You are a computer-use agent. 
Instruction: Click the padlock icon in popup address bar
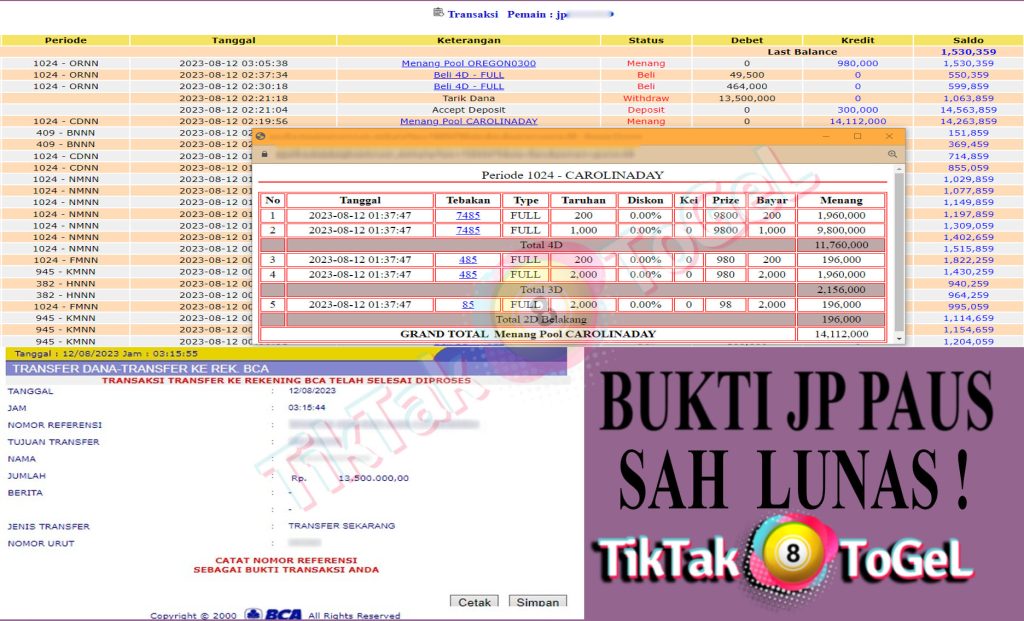click(264, 155)
